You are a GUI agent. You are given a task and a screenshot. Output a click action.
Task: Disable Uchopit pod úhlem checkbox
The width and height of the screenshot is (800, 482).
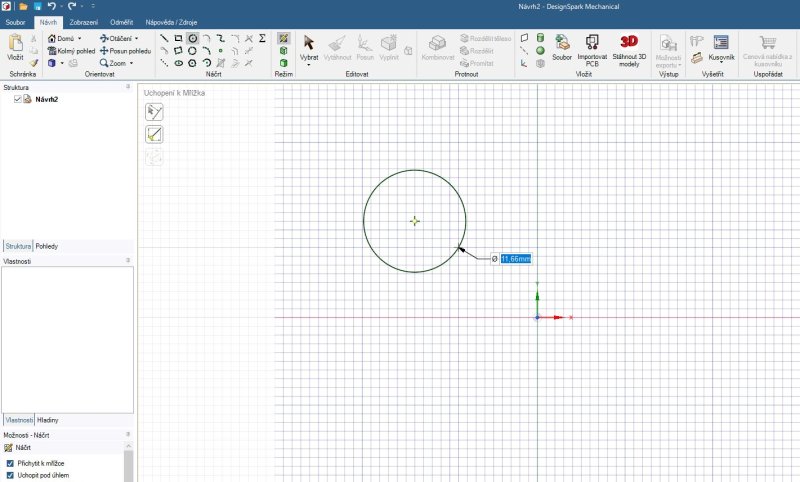point(10,476)
